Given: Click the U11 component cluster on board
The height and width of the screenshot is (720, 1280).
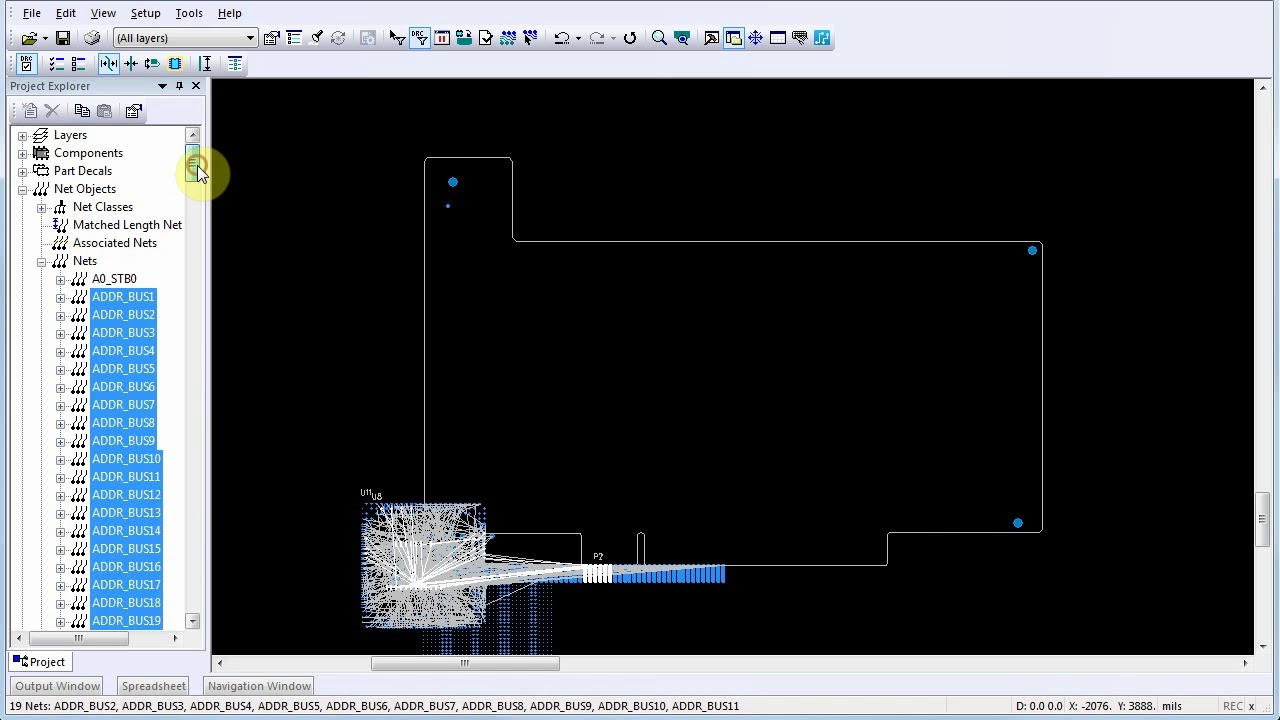Looking at the screenshot, I should click(423, 565).
